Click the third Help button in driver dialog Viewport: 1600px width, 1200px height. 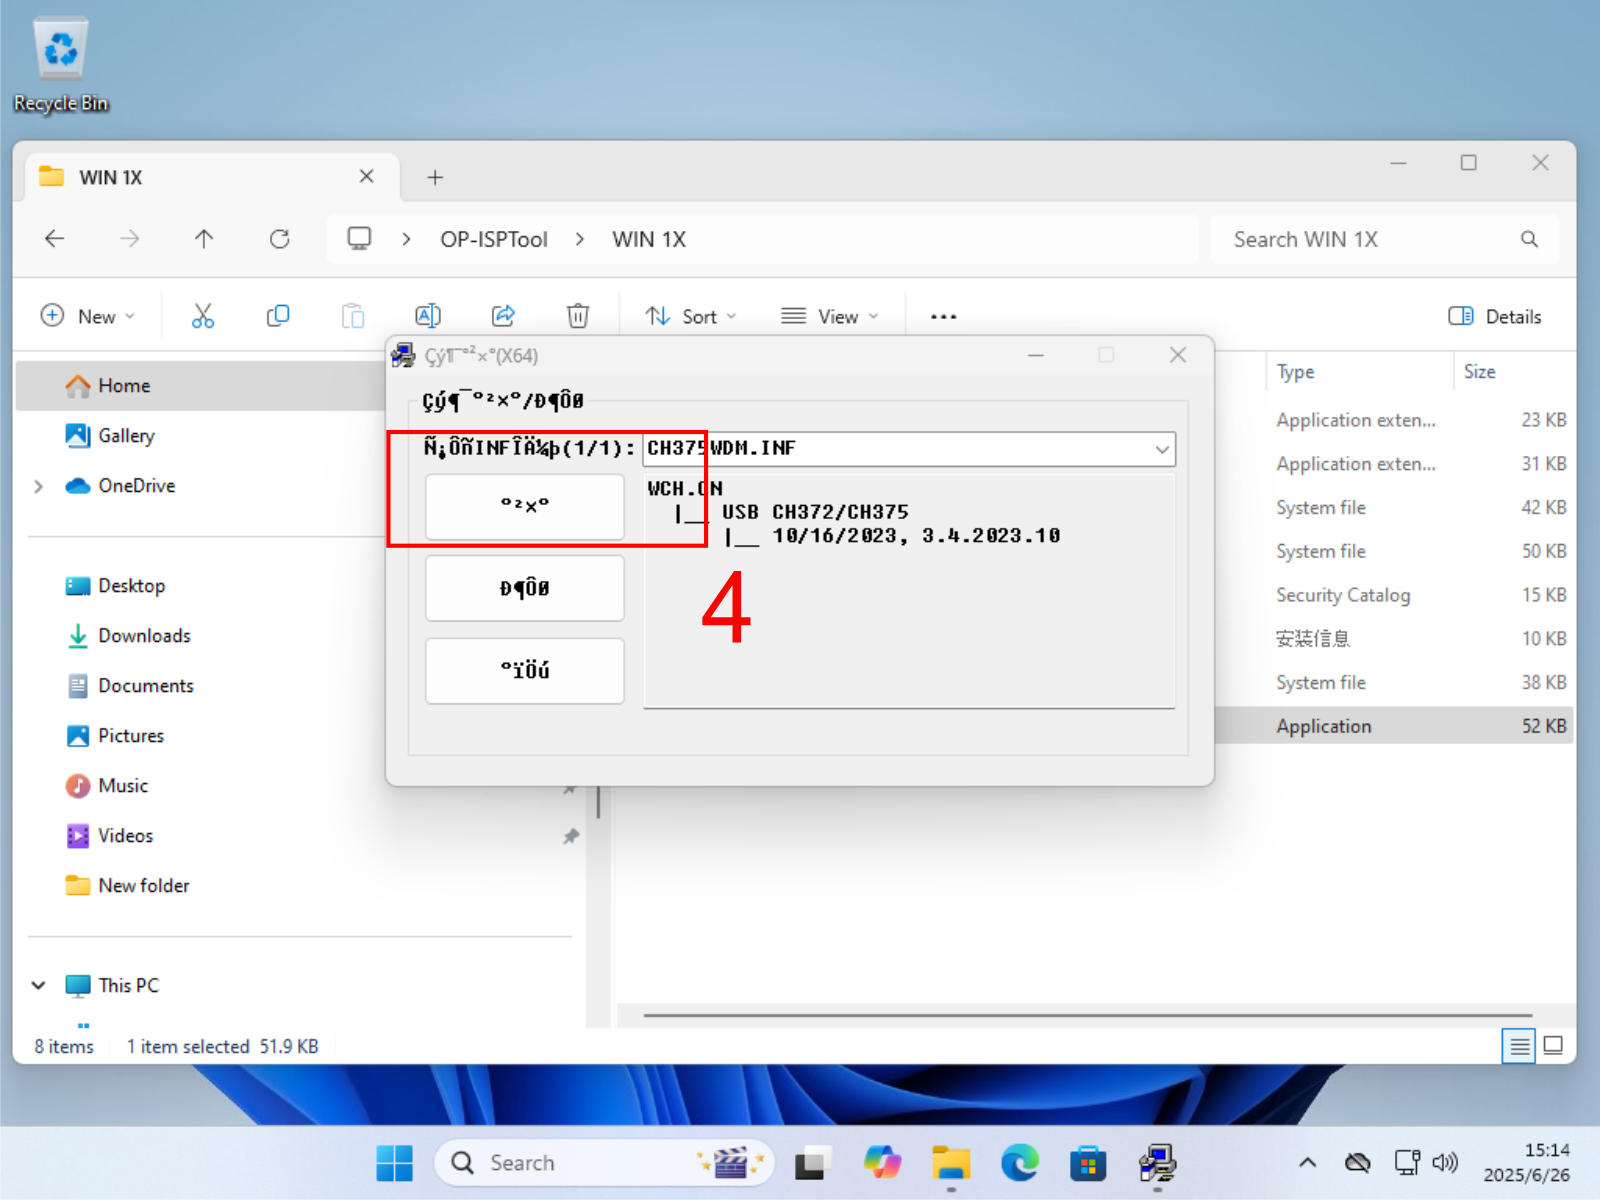point(525,670)
